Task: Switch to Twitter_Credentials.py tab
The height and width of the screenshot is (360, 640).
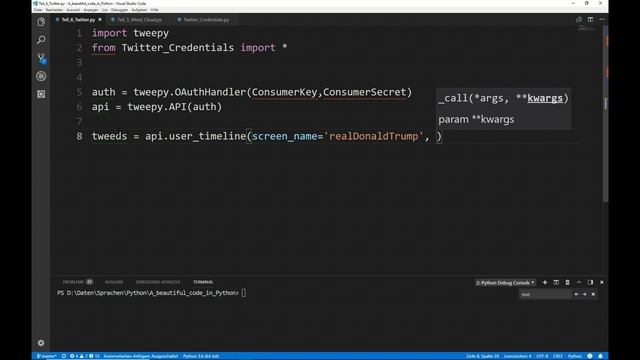Action: (206, 20)
